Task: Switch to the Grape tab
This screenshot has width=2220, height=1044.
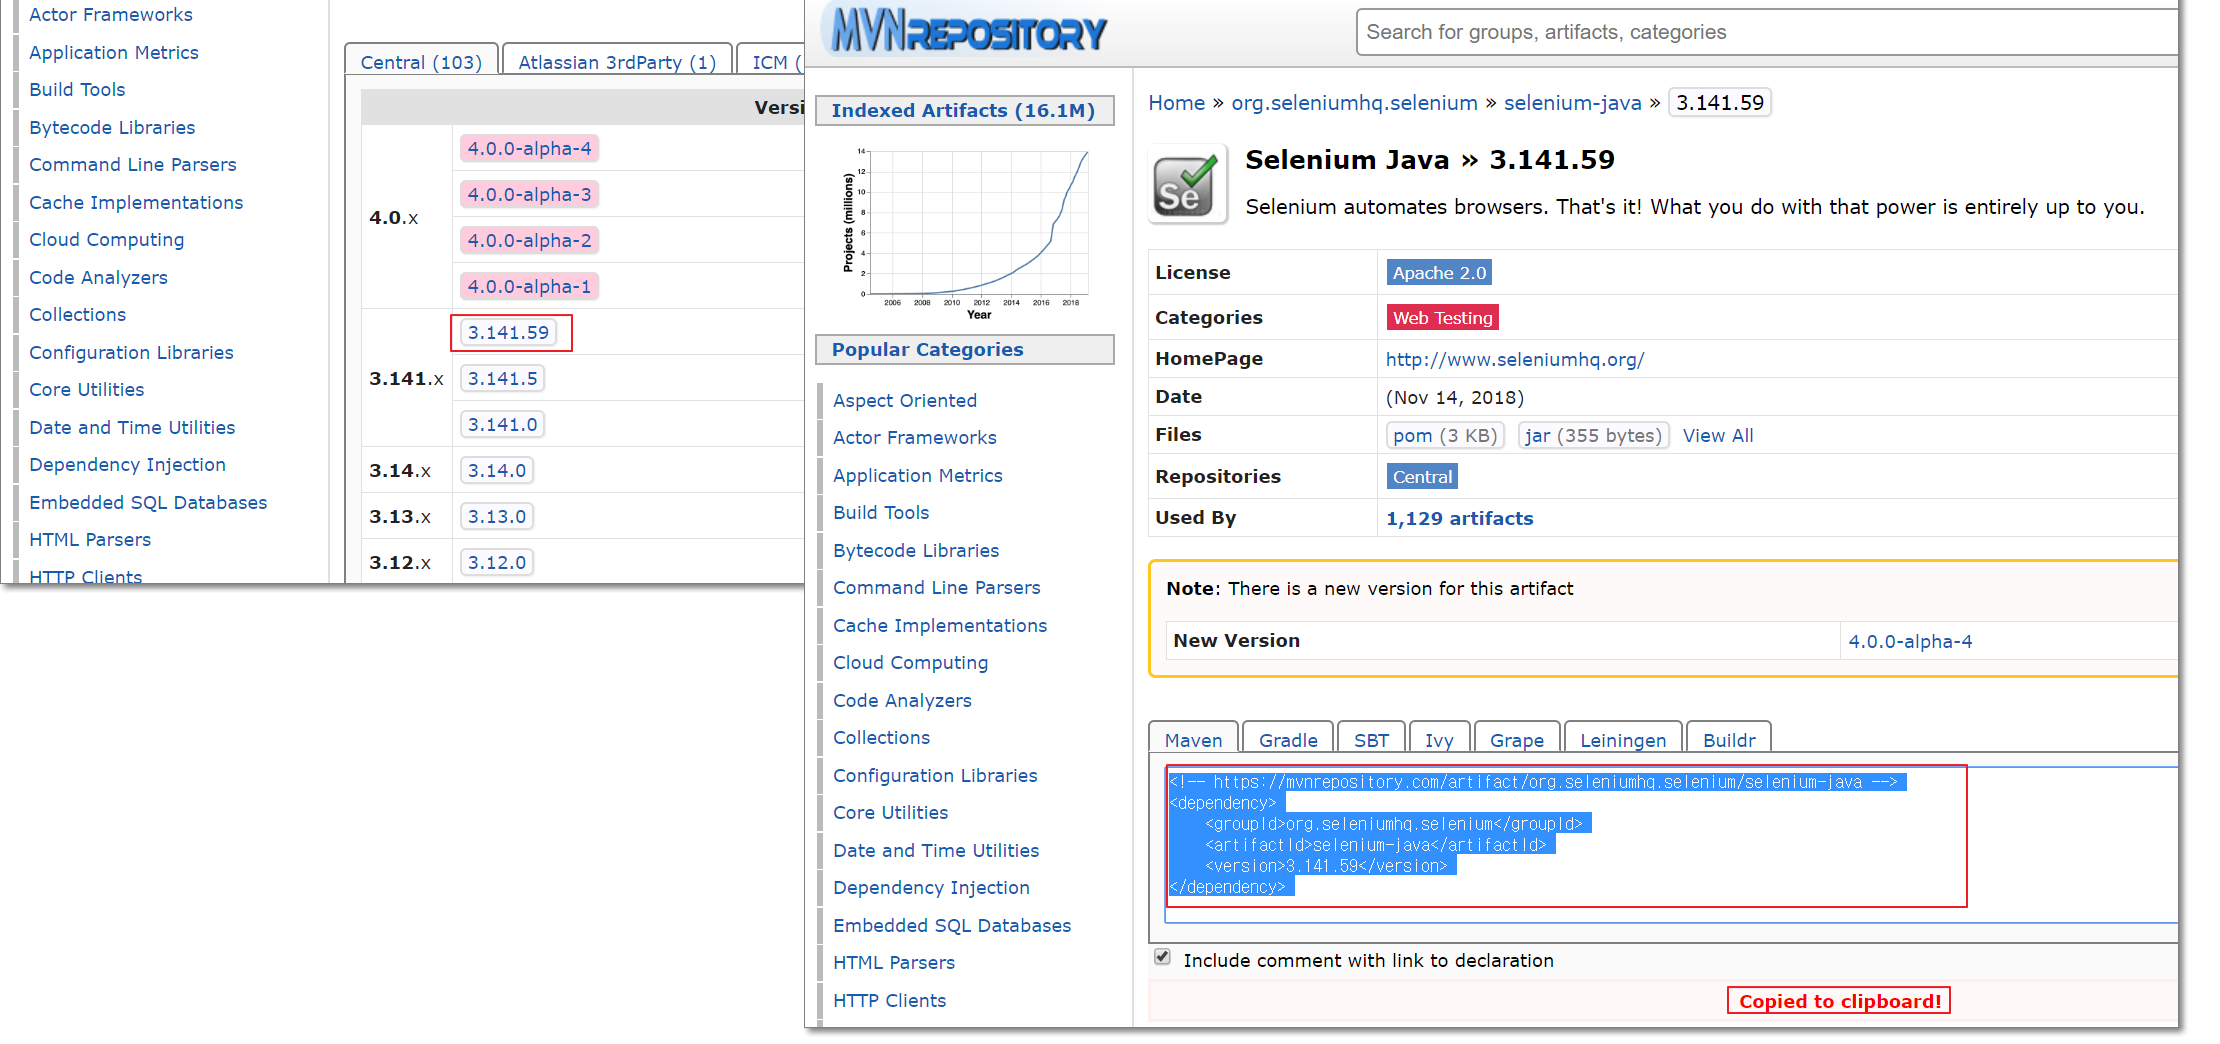Action: (1516, 739)
